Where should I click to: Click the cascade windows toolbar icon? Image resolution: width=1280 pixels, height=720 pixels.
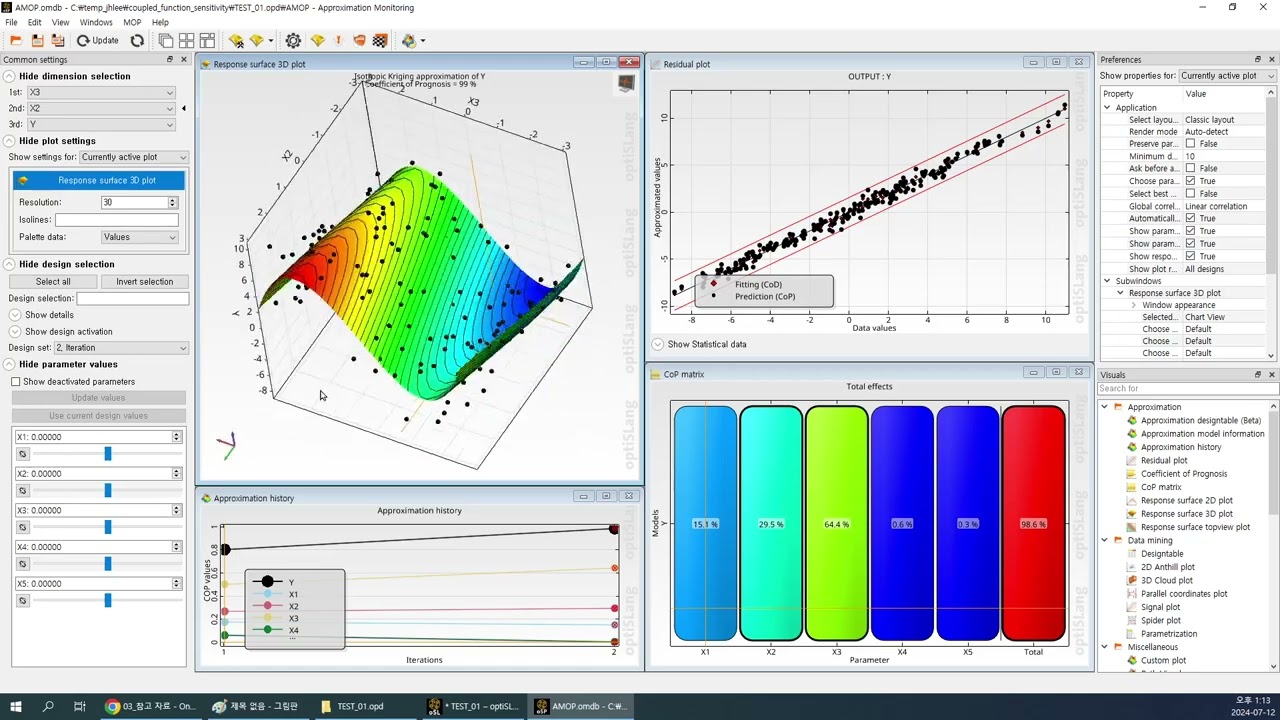(x=166, y=41)
